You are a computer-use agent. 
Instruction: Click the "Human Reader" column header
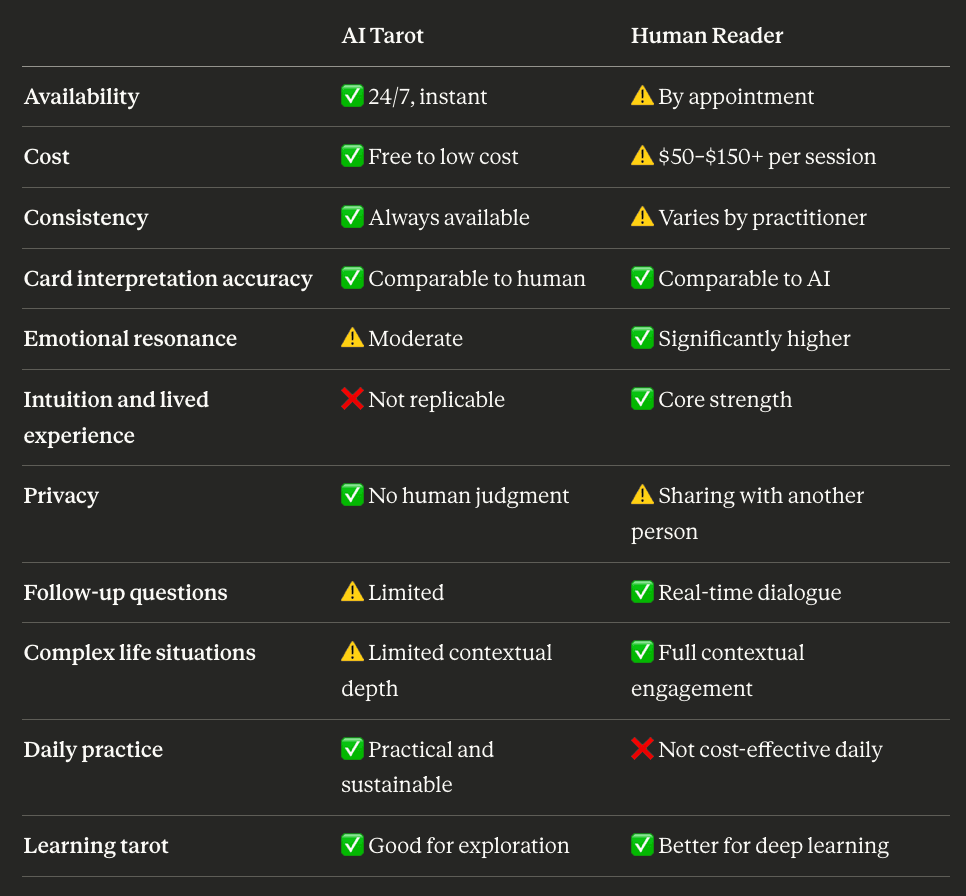point(707,36)
